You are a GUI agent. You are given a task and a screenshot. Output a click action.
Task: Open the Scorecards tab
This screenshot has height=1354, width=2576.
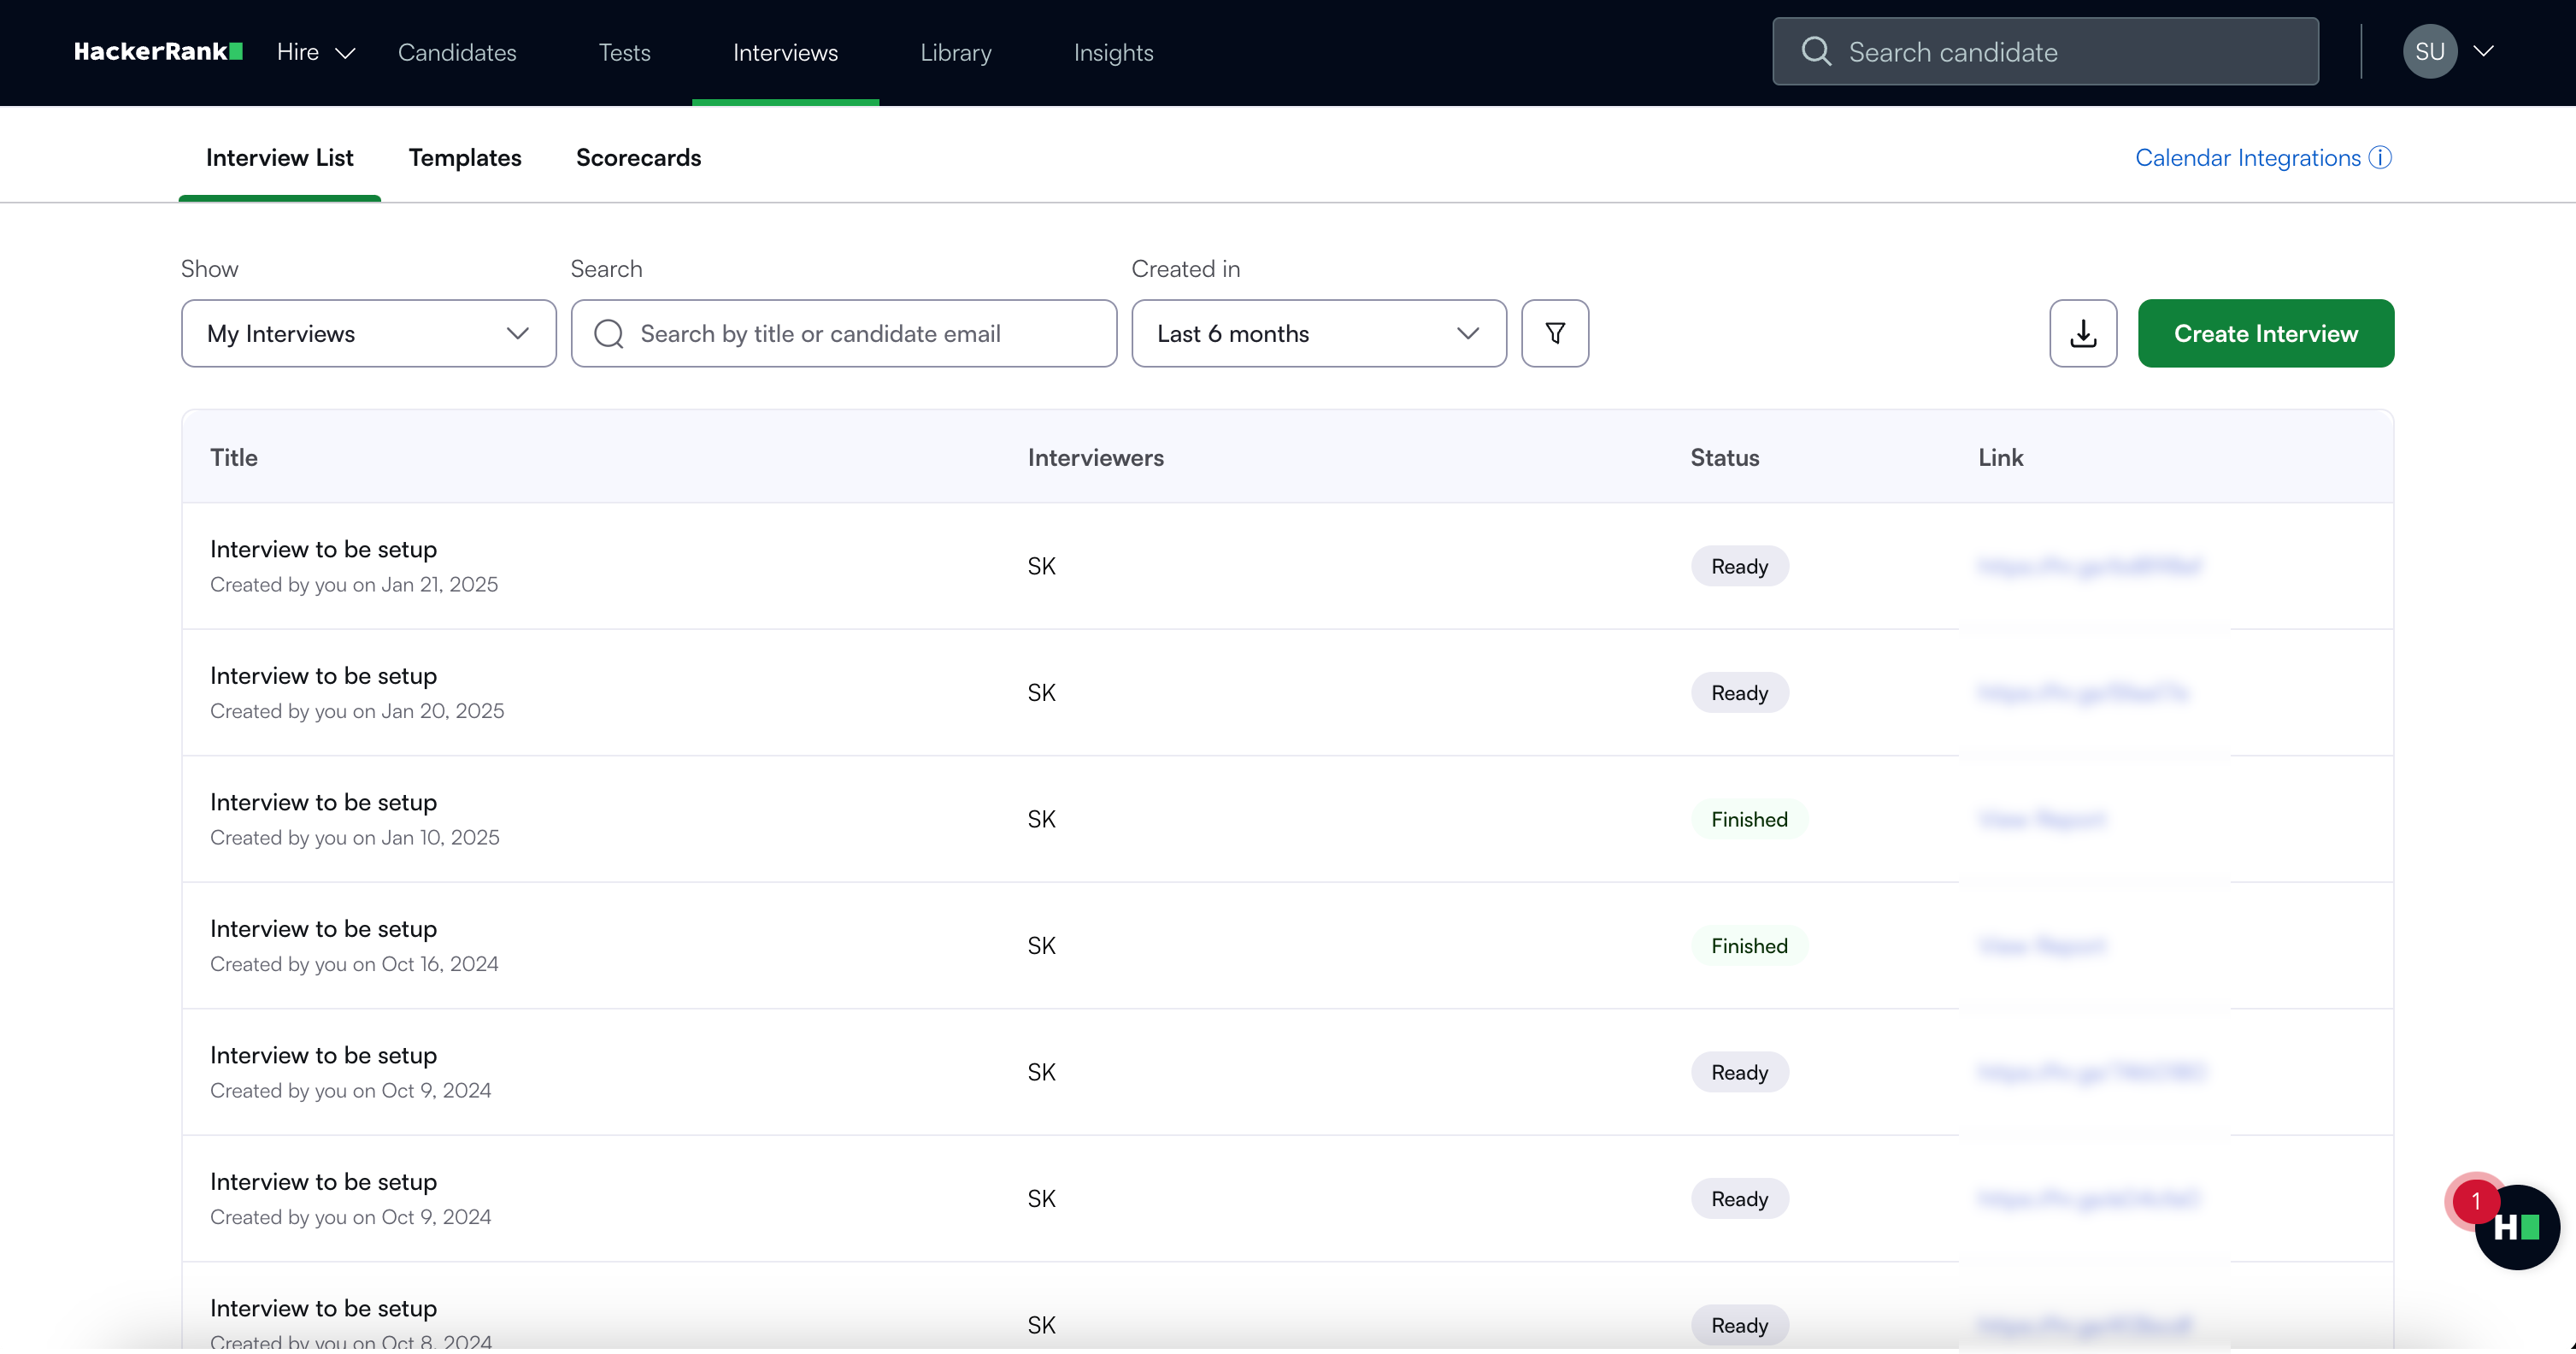pos(638,158)
